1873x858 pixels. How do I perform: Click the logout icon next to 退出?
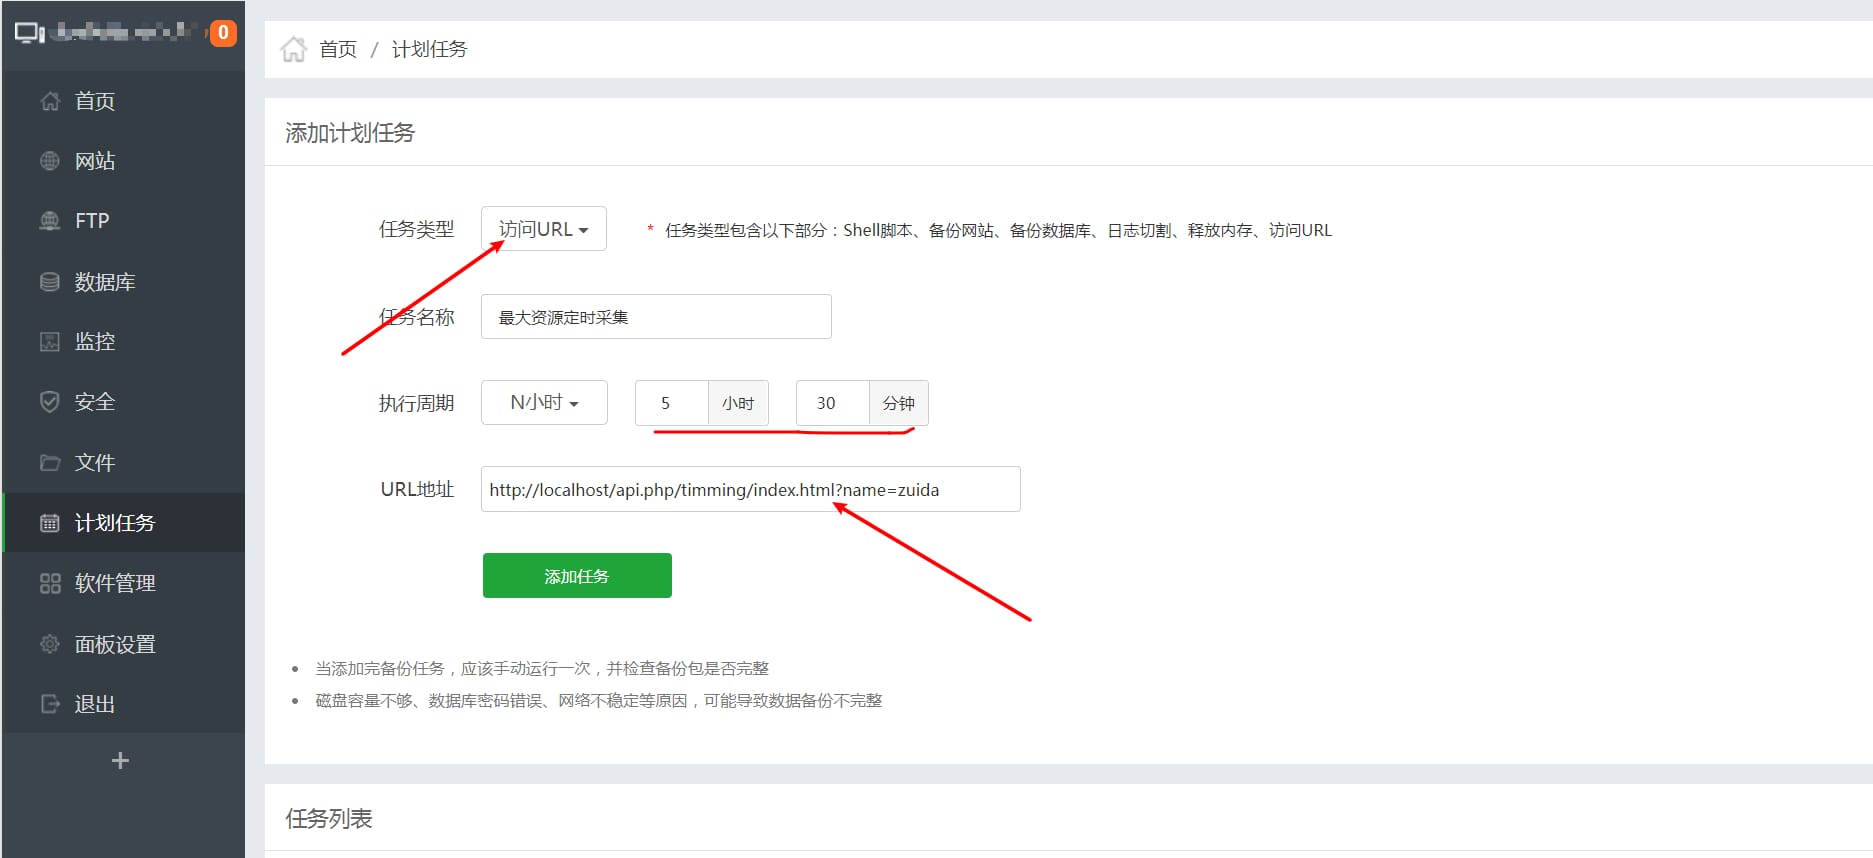click(x=50, y=704)
